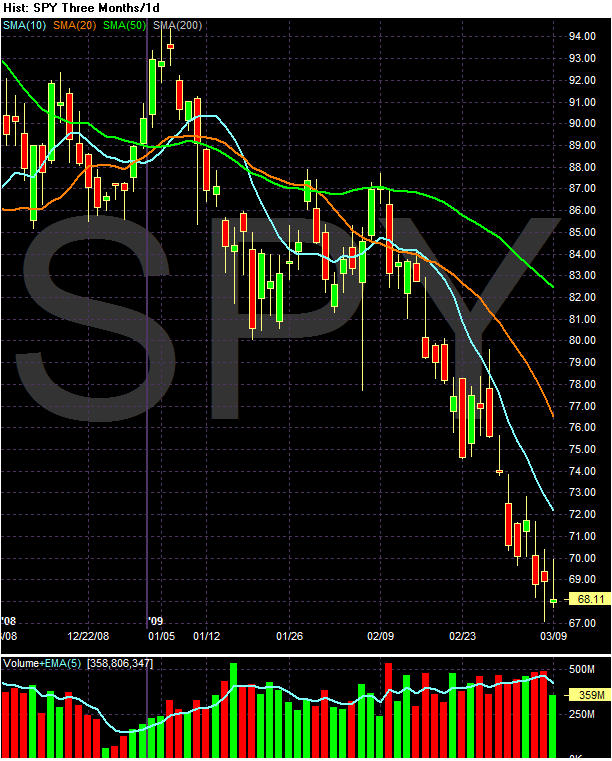Click the 84.00 price axis label
The height and width of the screenshot is (761, 612).
point(582,254)
